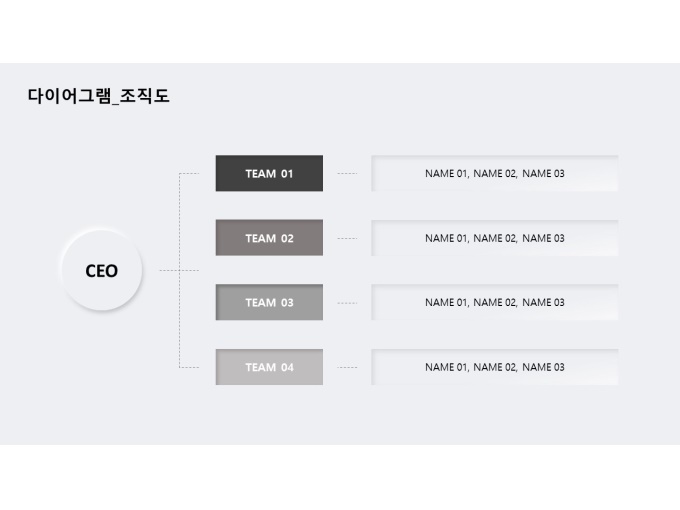The height and width of the screenshot is (510, 680).
Task: Select dashed line between TEAM 04 and names
Action: click(347, 367)
